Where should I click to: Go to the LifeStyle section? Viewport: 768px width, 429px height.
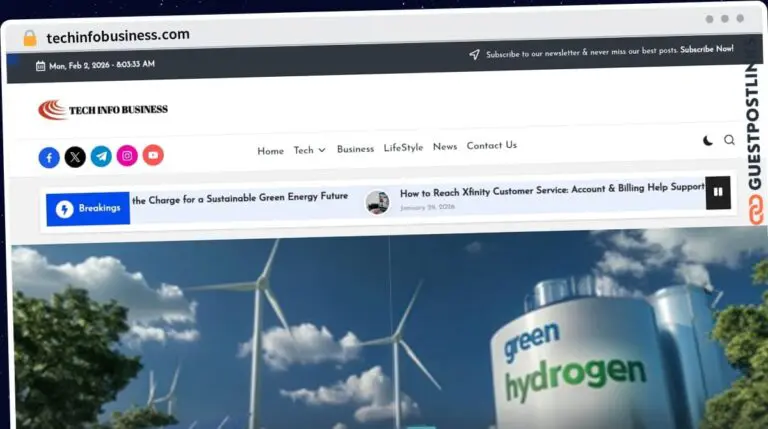pos(403,148)
